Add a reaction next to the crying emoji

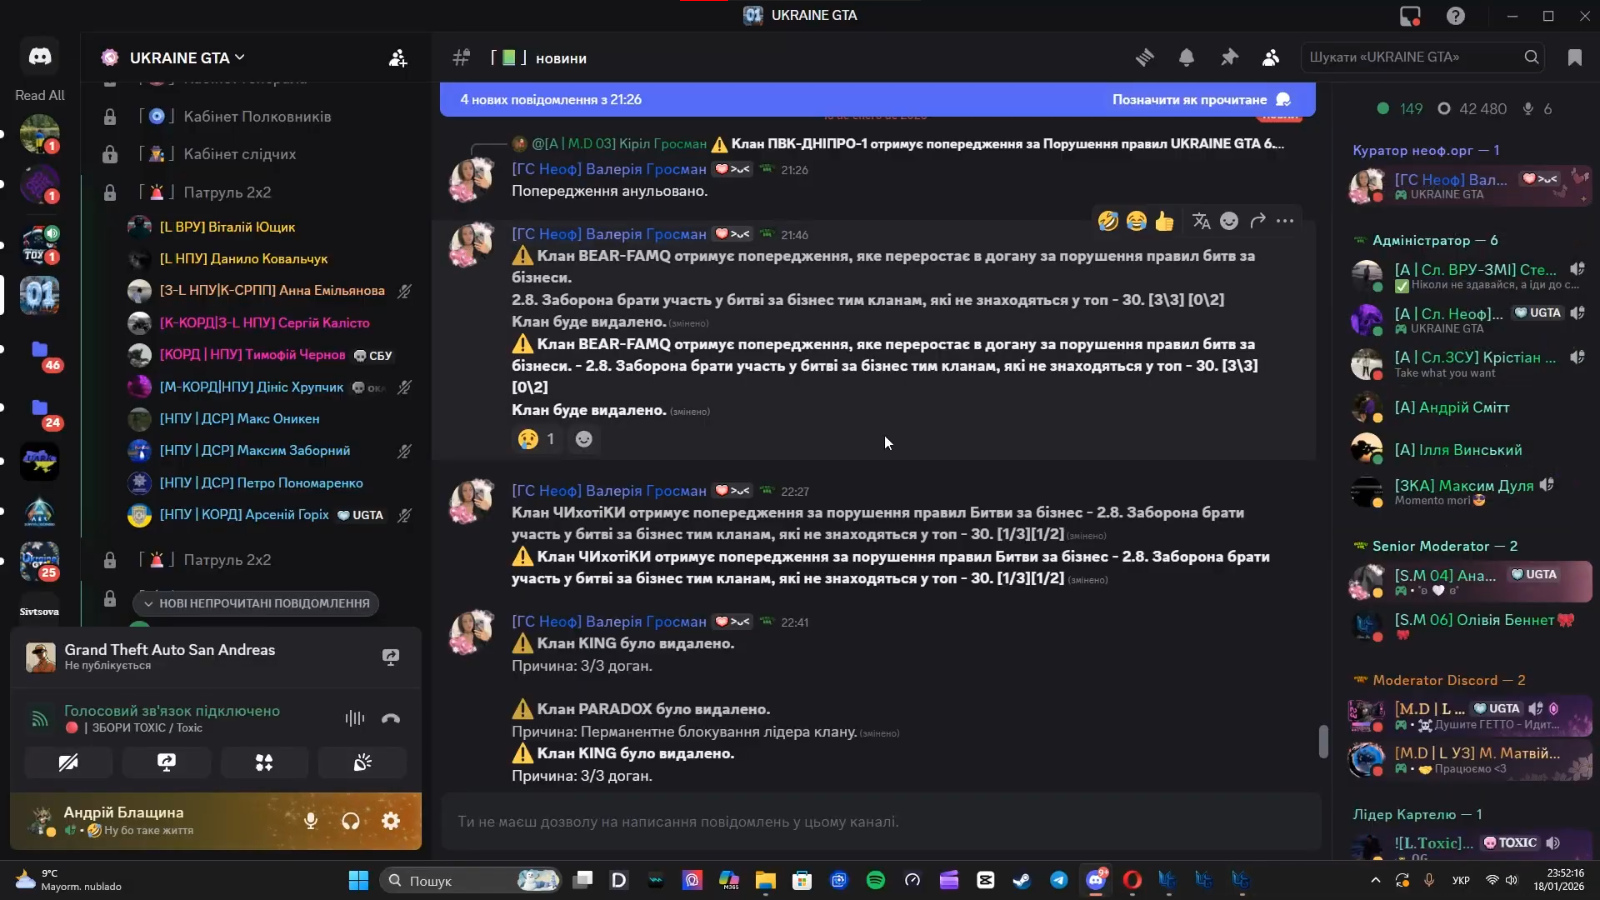point(584,439)
